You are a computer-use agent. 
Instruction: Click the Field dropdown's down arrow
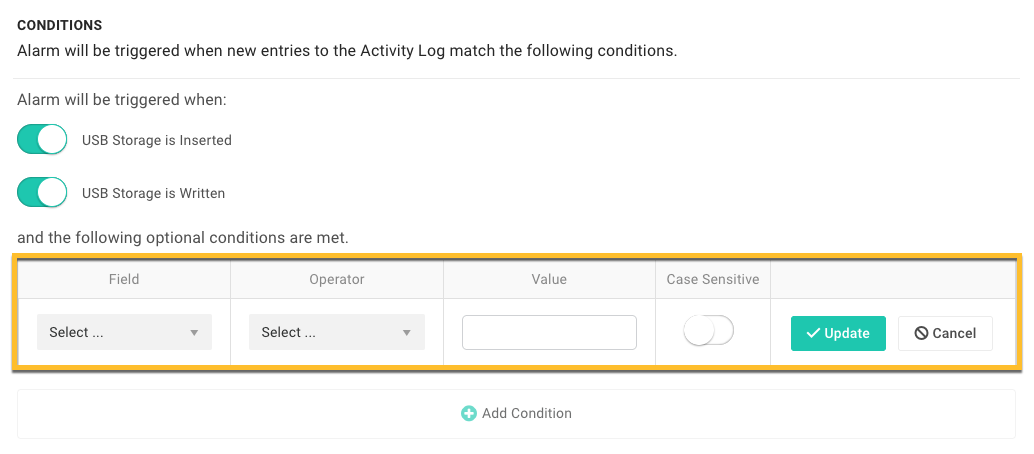pos(194,333)
